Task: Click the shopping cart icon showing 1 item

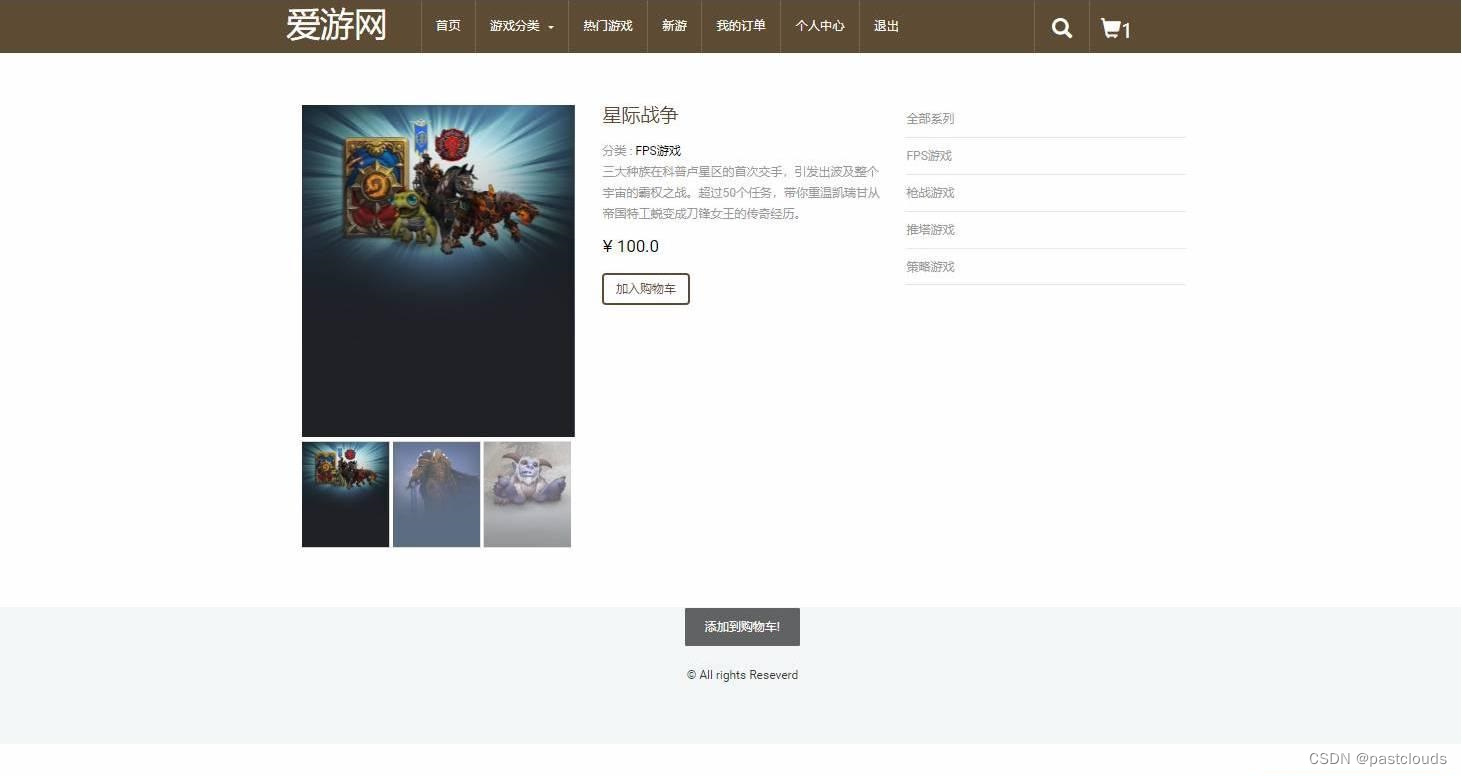Action: (x=1113, y=27)
